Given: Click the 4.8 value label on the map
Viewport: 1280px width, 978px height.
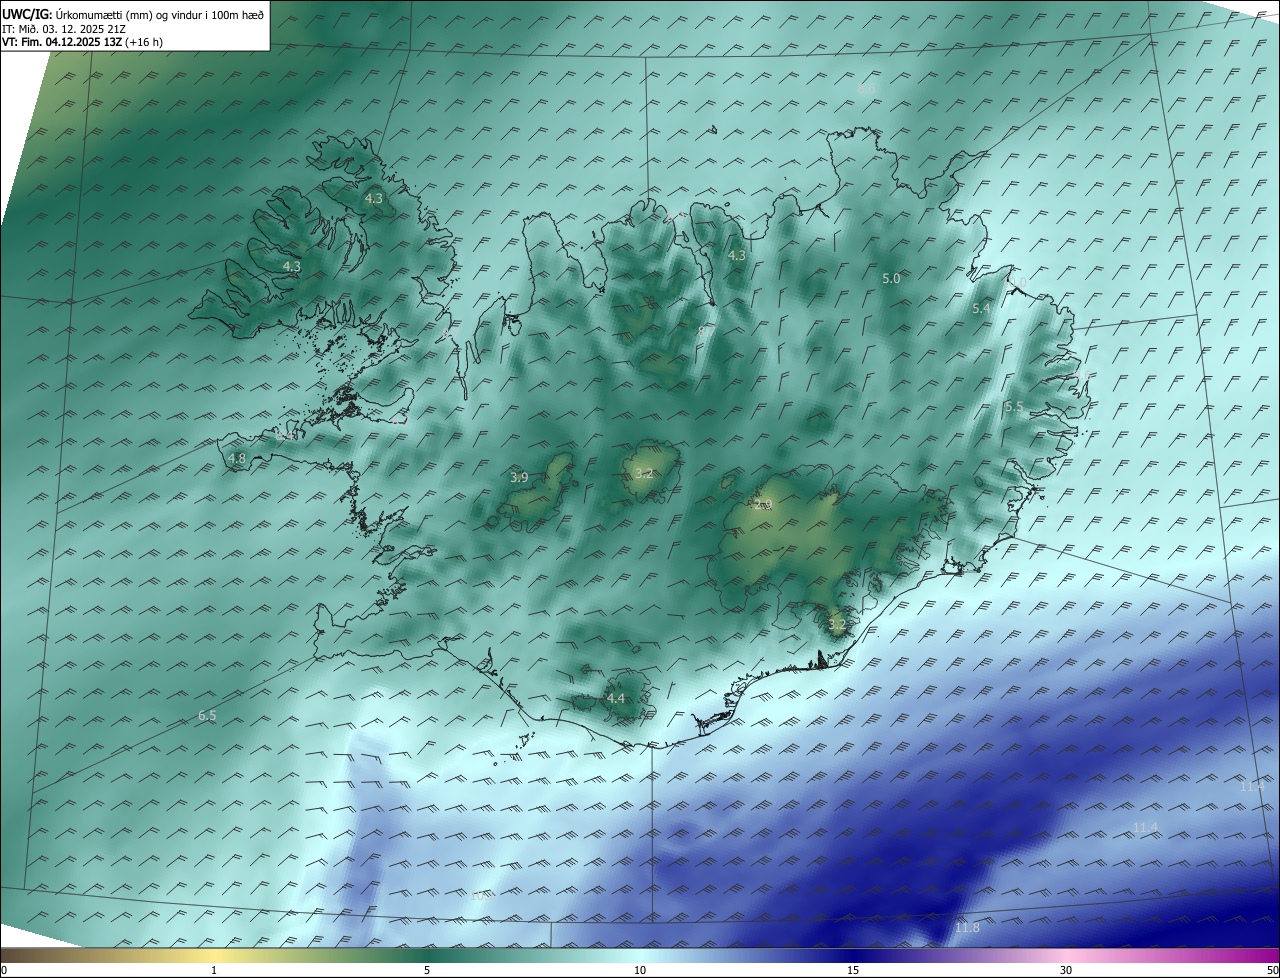Looking at the screenshot, I should pyautogui.click(x=237, y=458).
